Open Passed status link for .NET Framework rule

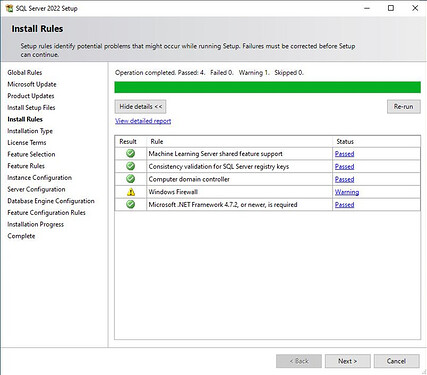pyautogui.click(x=344, y=205)
